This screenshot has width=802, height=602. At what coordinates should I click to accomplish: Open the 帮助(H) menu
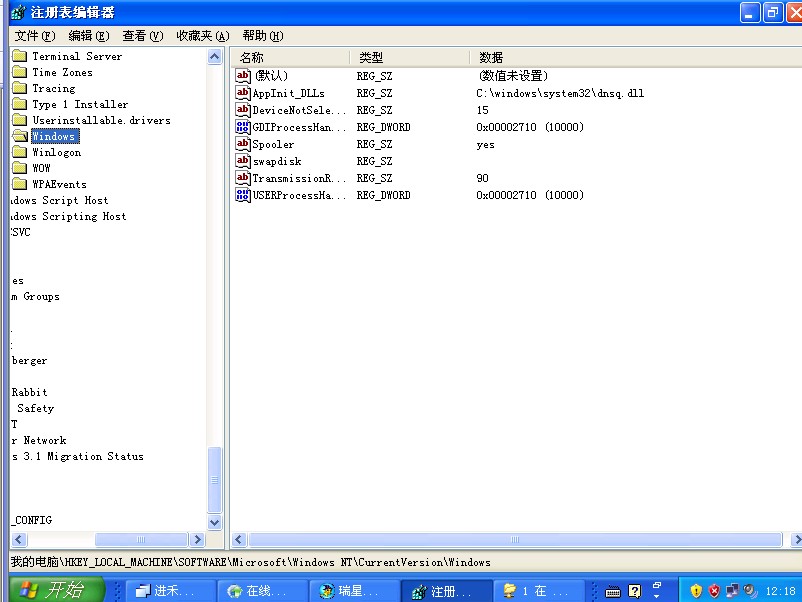263,36
